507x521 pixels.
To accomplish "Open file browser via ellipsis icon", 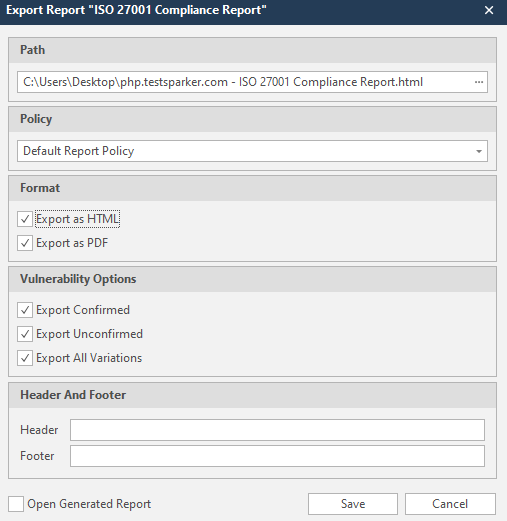I will [479, 82].
